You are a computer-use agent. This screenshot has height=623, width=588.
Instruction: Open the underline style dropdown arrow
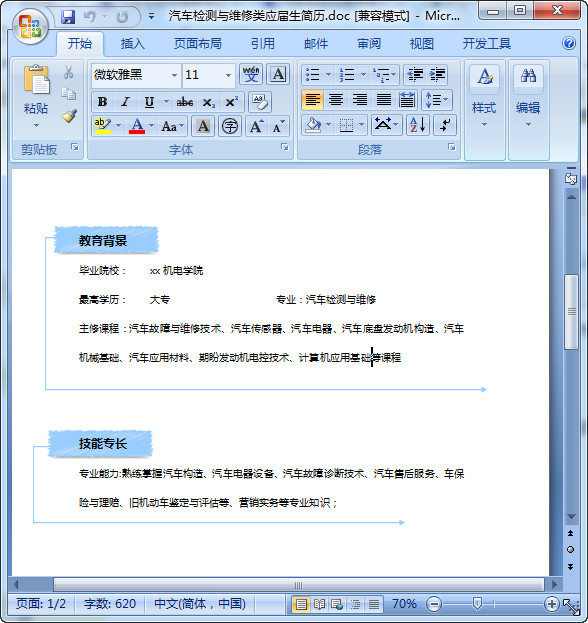pyautogui.click(x=166, y=102)
